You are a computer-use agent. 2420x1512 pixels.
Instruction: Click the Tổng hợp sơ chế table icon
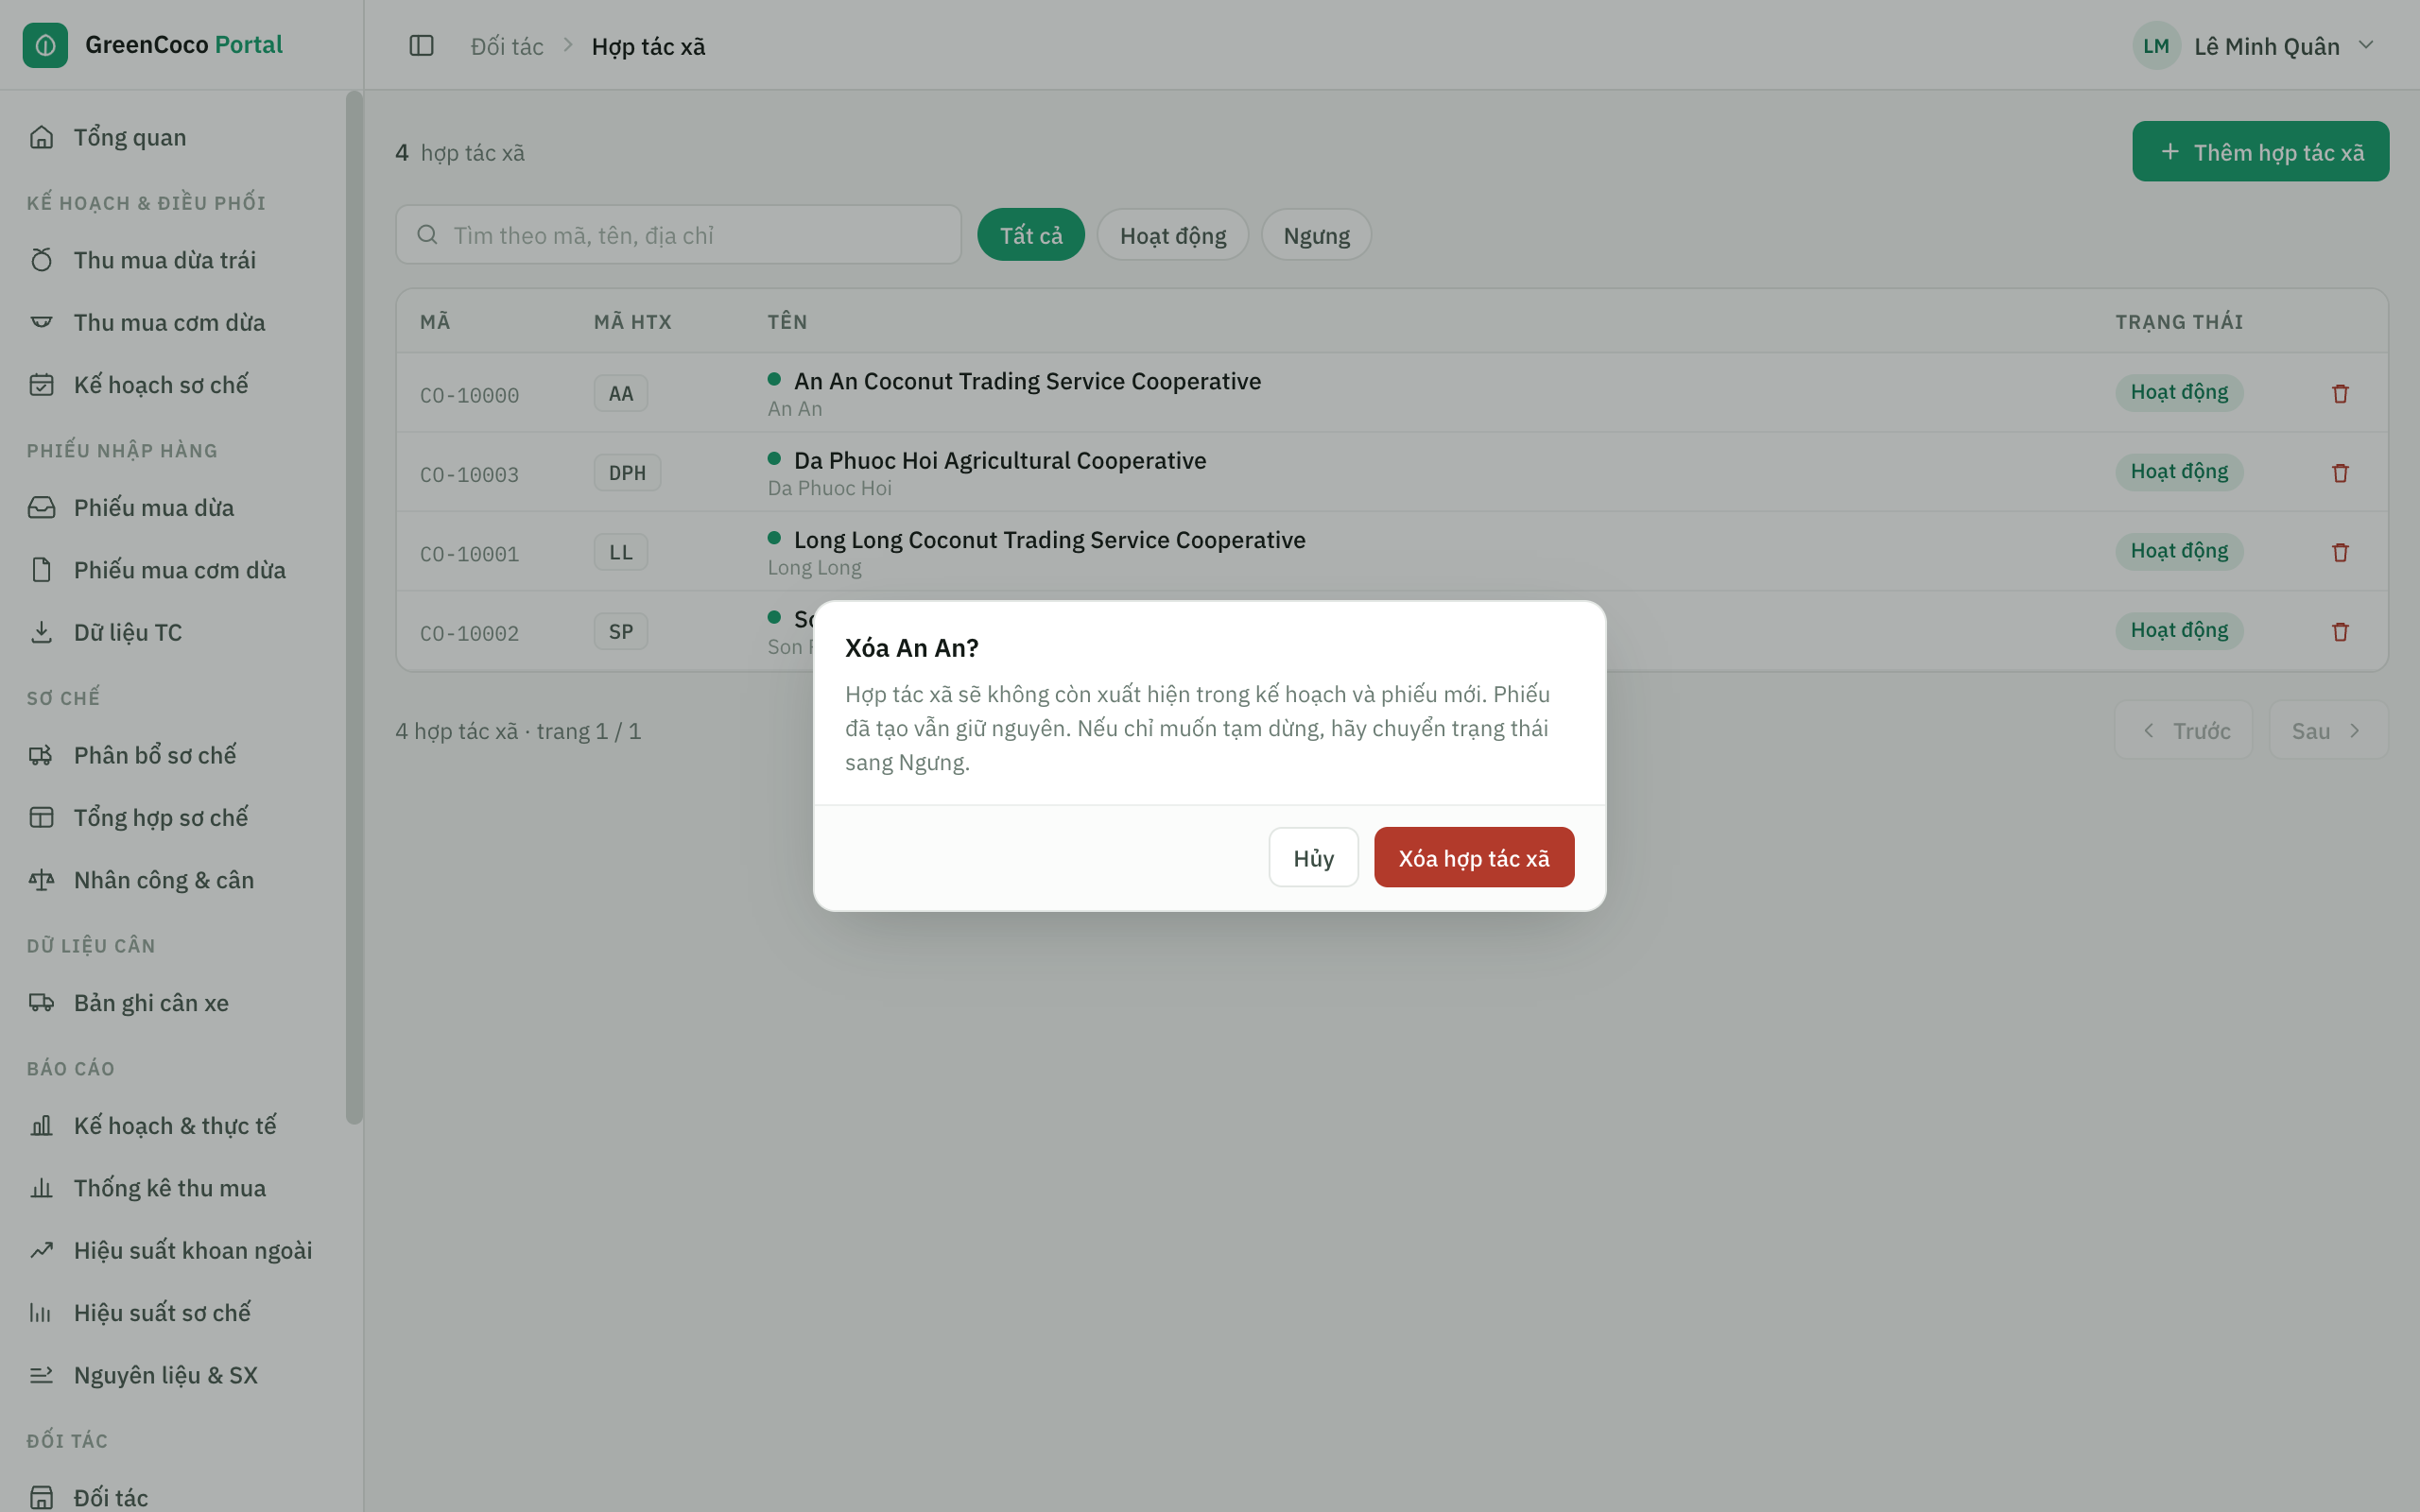tap(41, 817)
